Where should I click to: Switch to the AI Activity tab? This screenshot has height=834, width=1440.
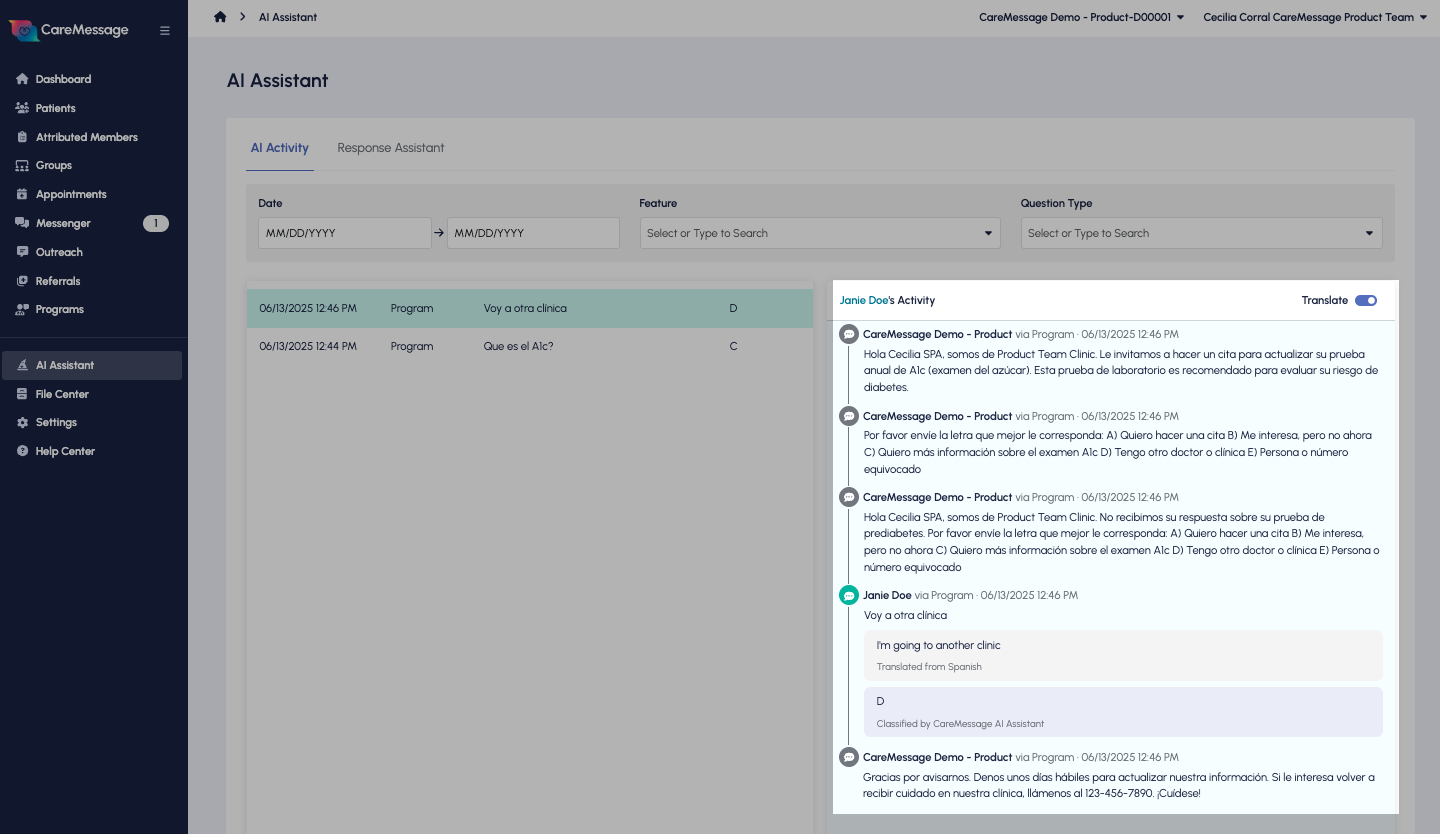[x=280, y=148]
